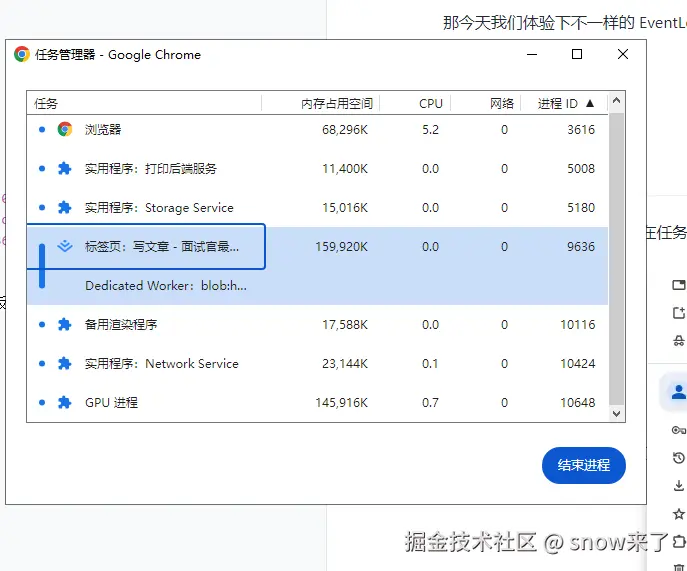The image size is (687, 571).
Task: Select 实用程序: Network Service row
Action: (x=317, y=364)
